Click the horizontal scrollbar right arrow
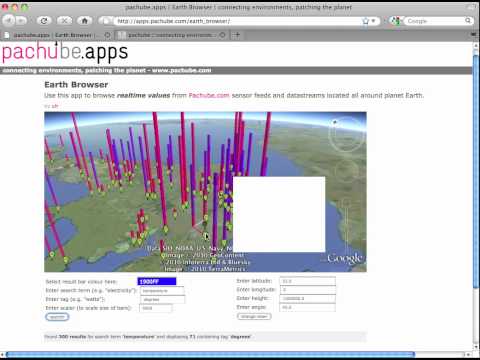The image size is (480, 360). click(x=469, y=354)
